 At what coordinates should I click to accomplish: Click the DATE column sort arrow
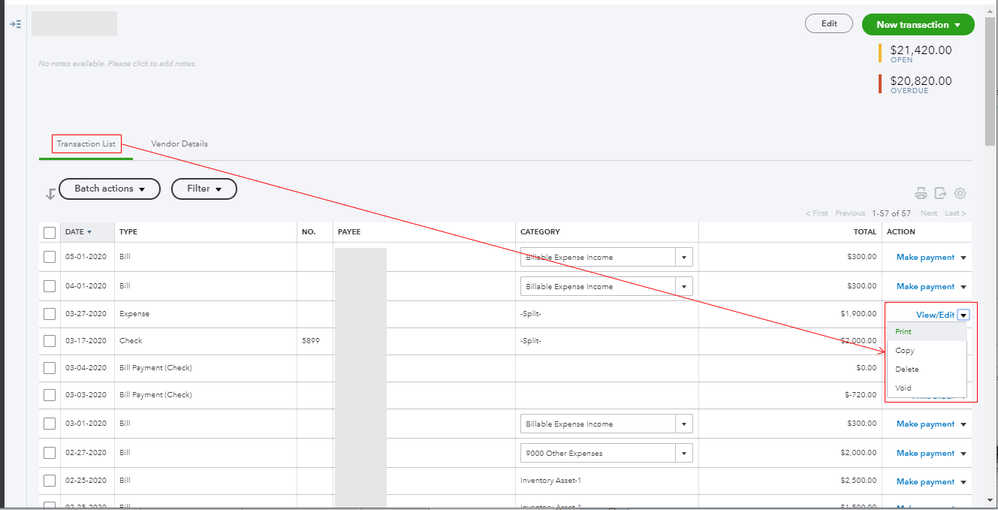88,232
